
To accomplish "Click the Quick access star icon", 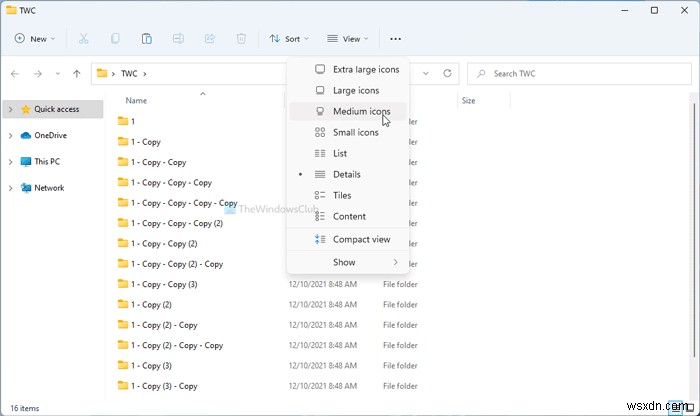I will [26, 109].
